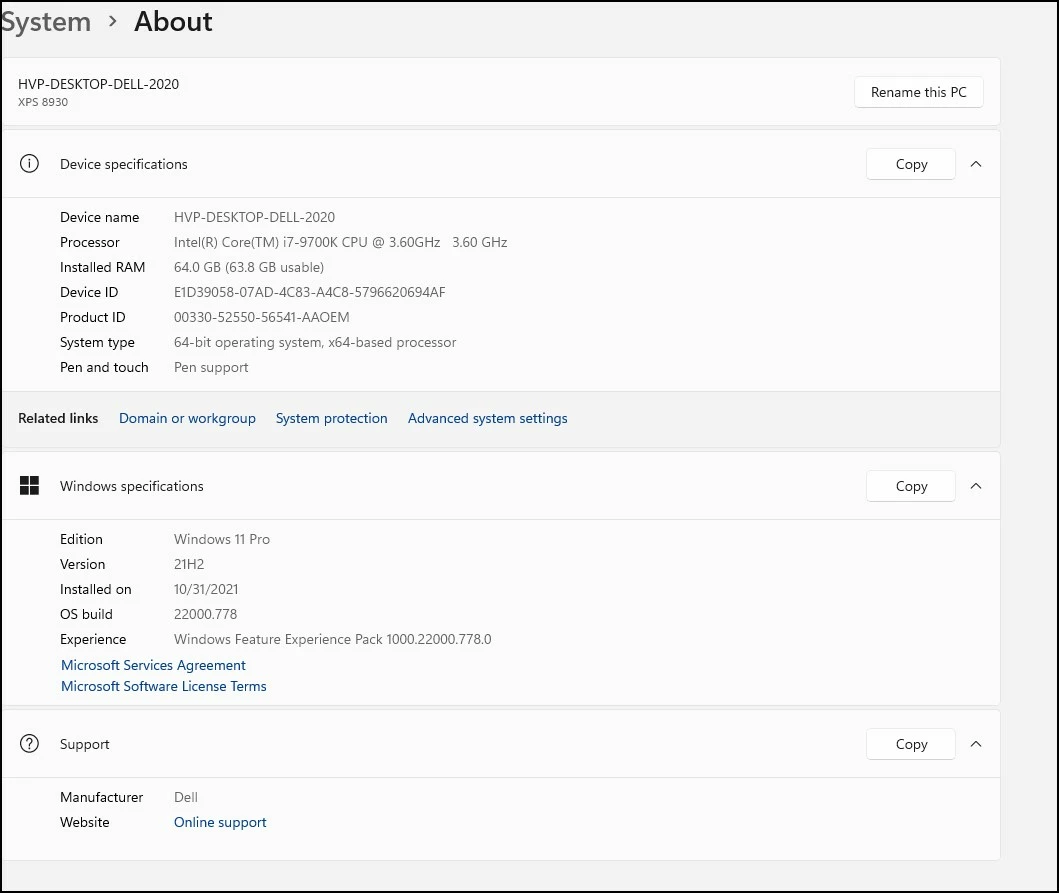The image size is (1059, 893).
Task: Click the Experience label
Action: pyautogui.click(x=93, y=639)
